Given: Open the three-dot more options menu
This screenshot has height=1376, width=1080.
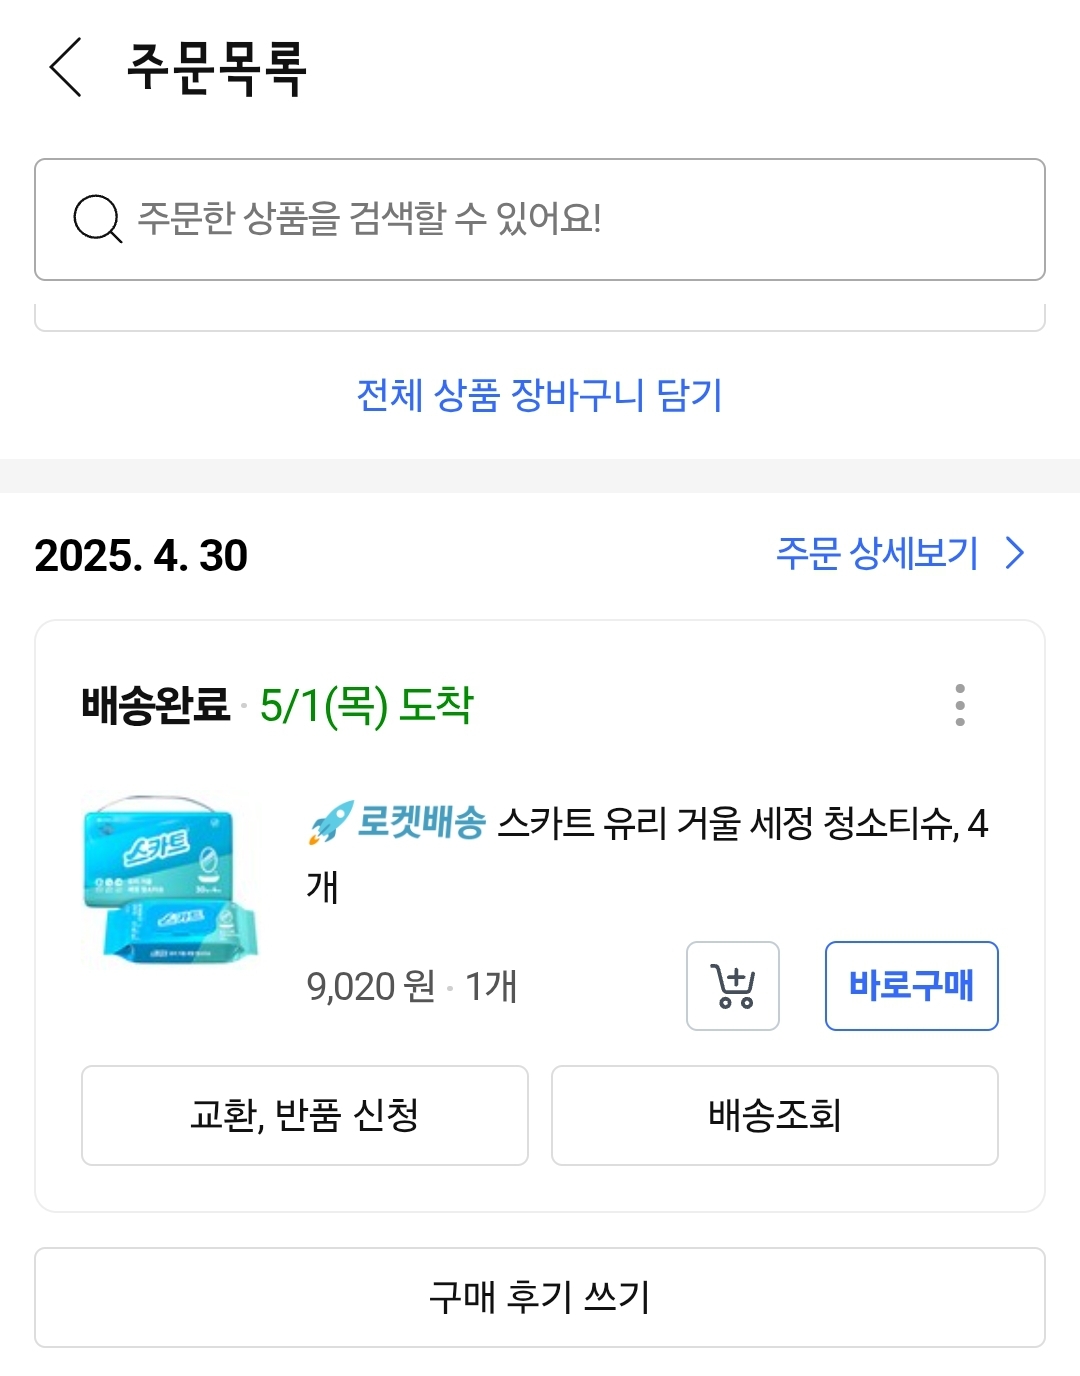Looking at the screenshot, I should pyautogui.click(x=960, y=705).
